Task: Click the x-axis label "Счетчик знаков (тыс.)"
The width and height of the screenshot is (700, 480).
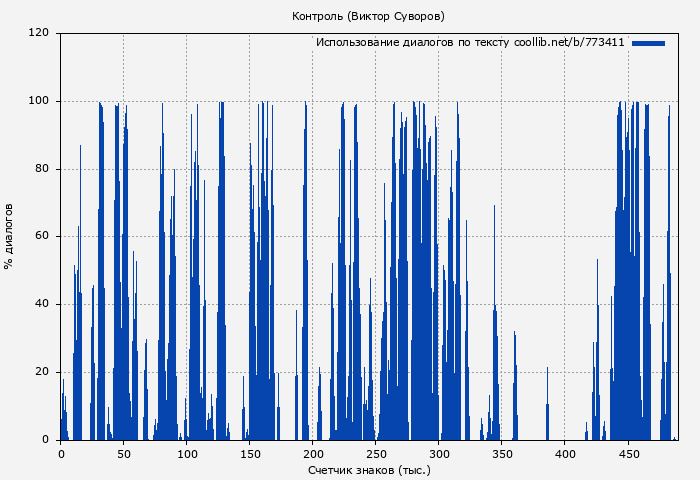Action: [x=369, y=469]
